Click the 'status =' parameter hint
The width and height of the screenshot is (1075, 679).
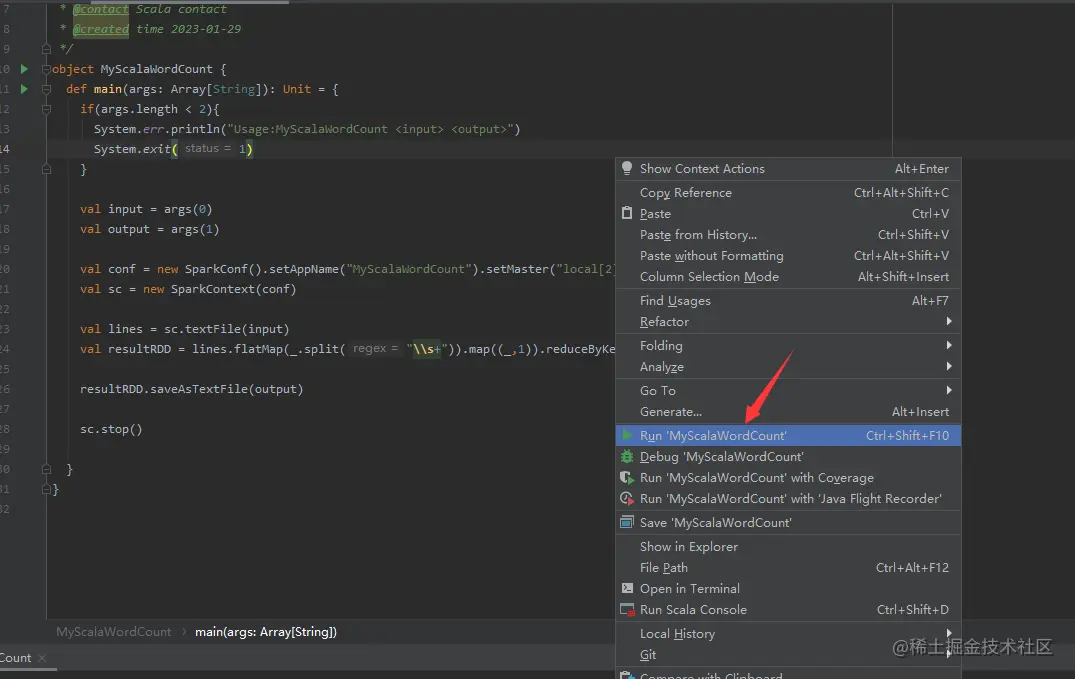pos(208,149)
